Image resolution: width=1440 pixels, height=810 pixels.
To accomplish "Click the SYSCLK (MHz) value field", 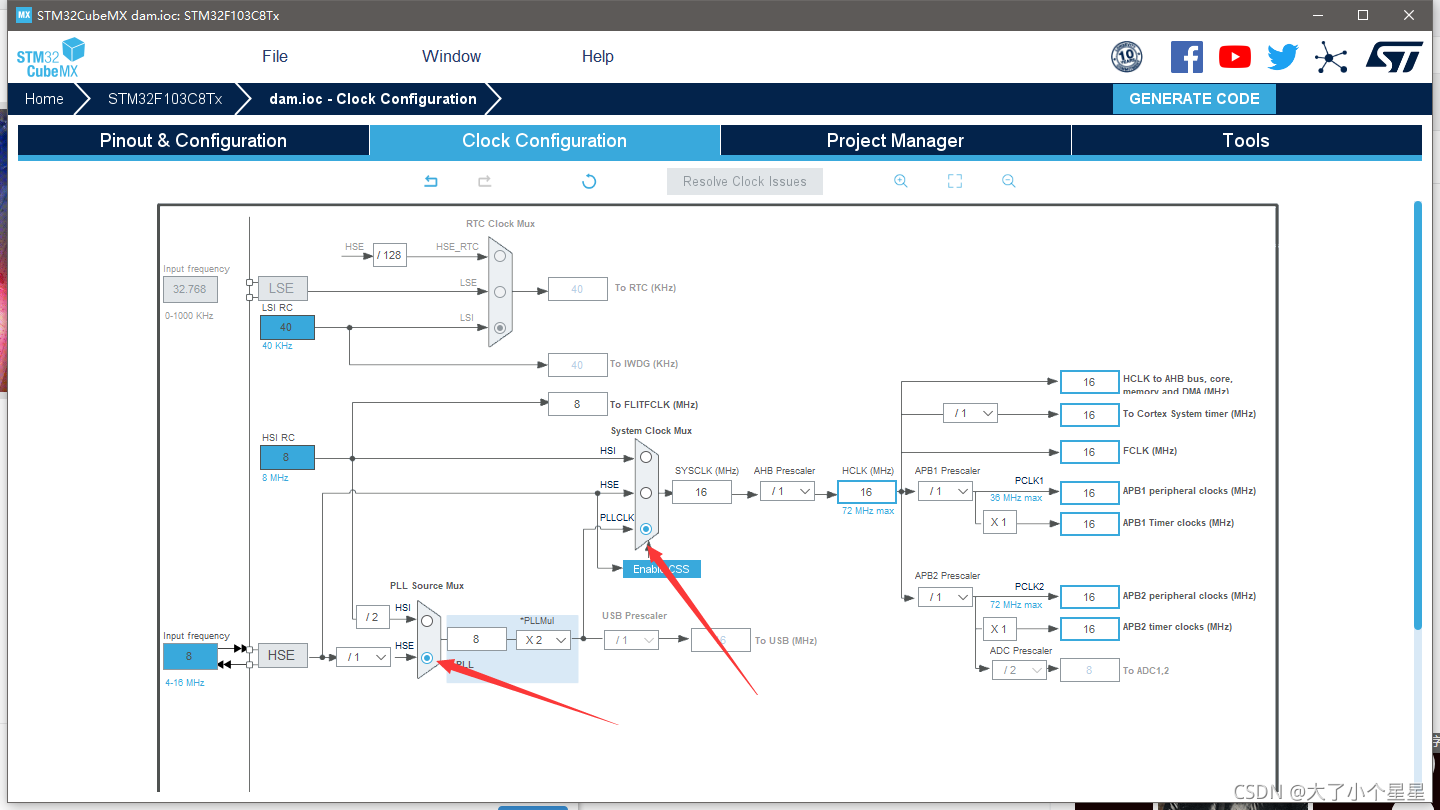I will coord(702,491).
